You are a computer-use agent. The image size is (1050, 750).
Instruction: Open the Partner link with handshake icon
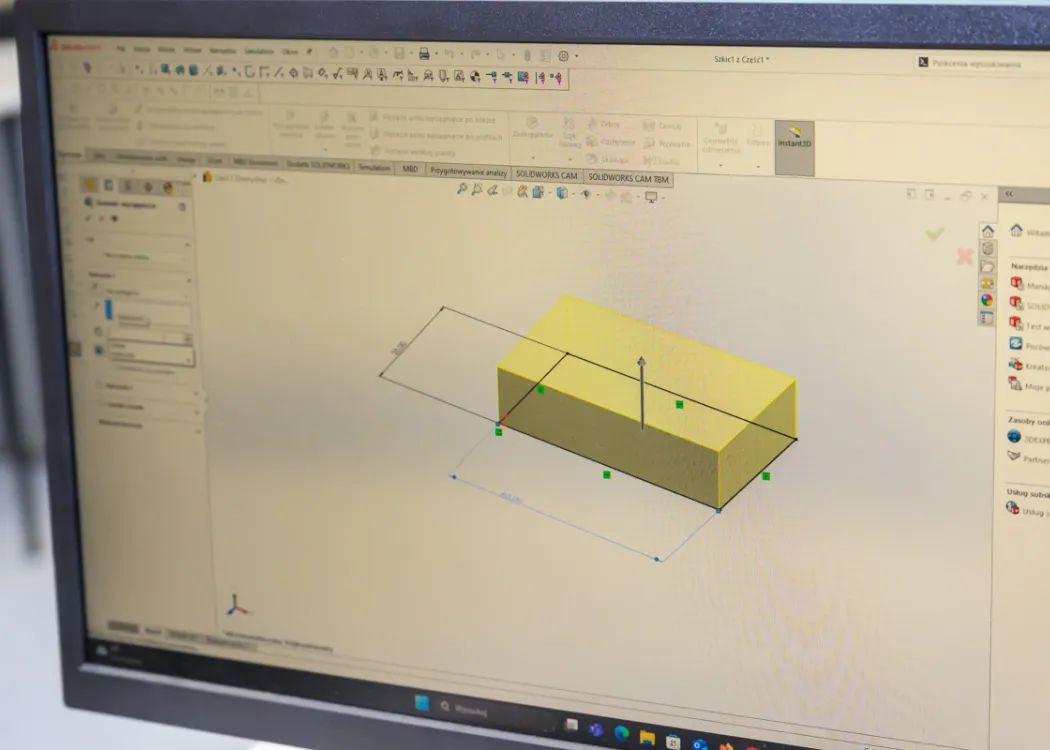[x=1029, y=458]
